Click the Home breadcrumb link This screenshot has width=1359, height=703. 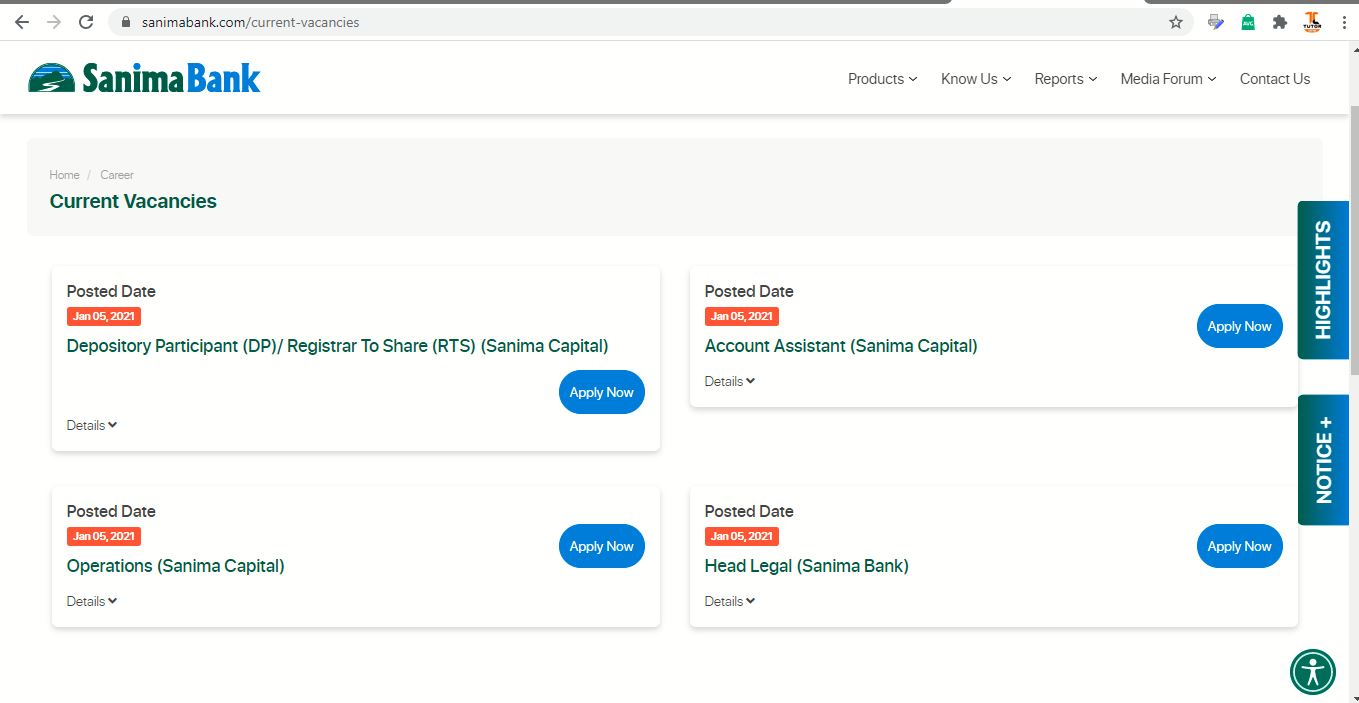click(x=64, y=175)
